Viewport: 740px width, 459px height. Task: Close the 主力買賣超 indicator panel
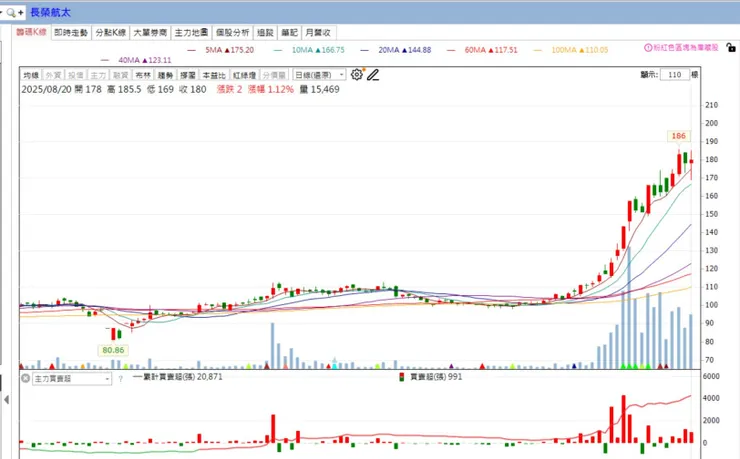pyautogui.click(x=25, y=378)
